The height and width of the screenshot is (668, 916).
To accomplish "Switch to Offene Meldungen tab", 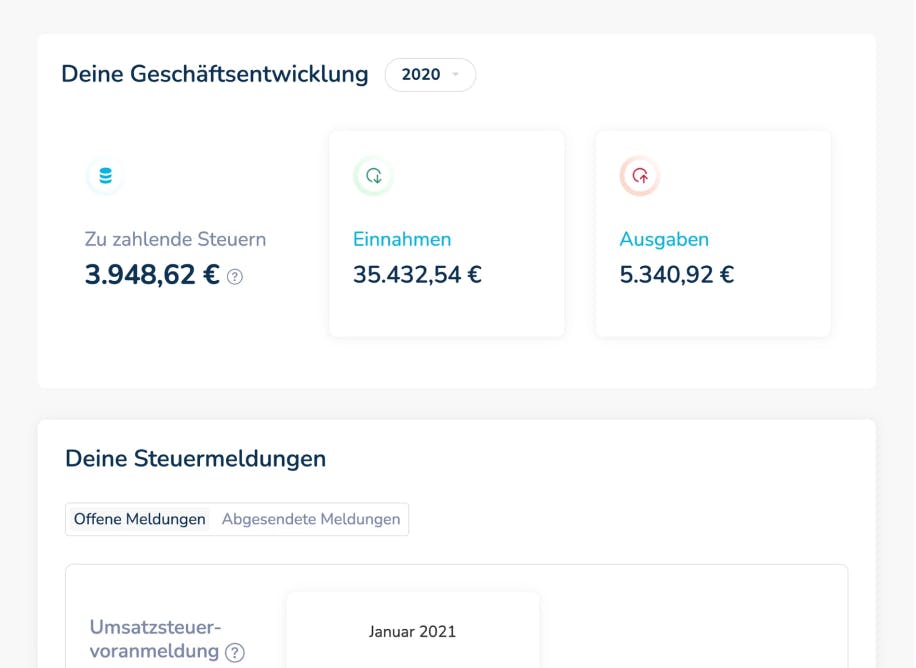I will click(140, 519).
